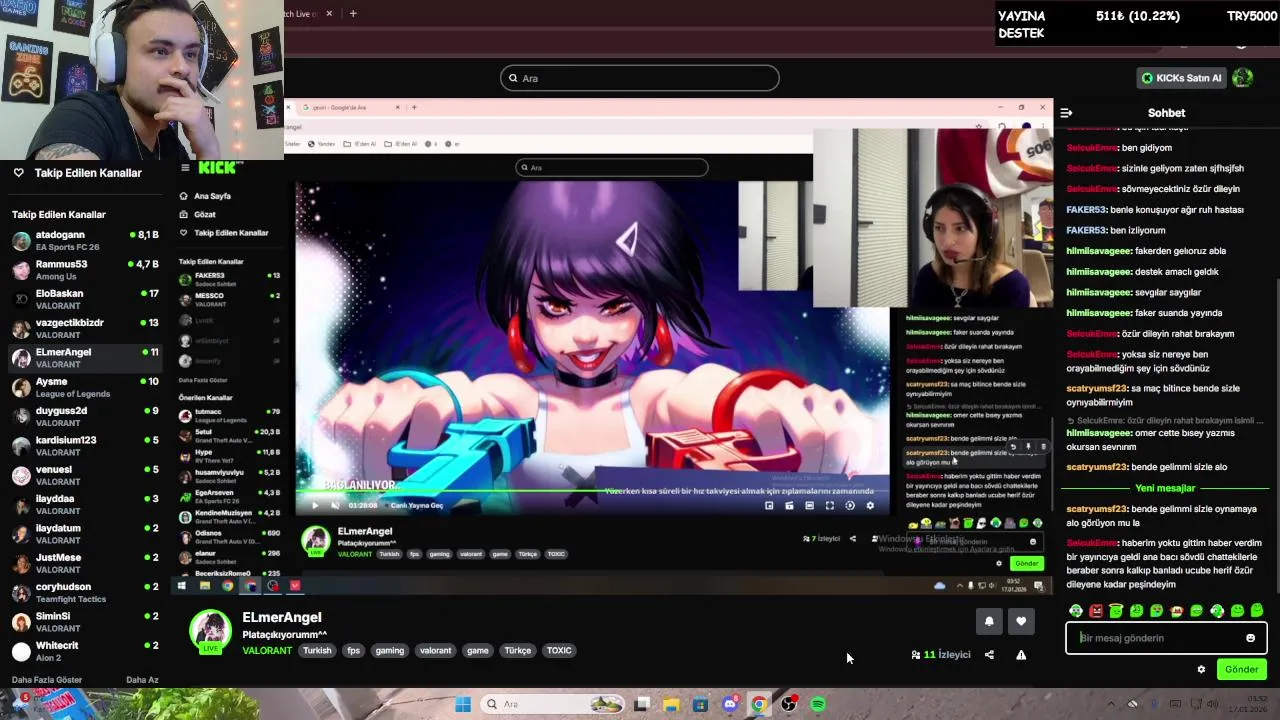Select the fps tag
Screen dimensions: 1280x720
point(353,651)
